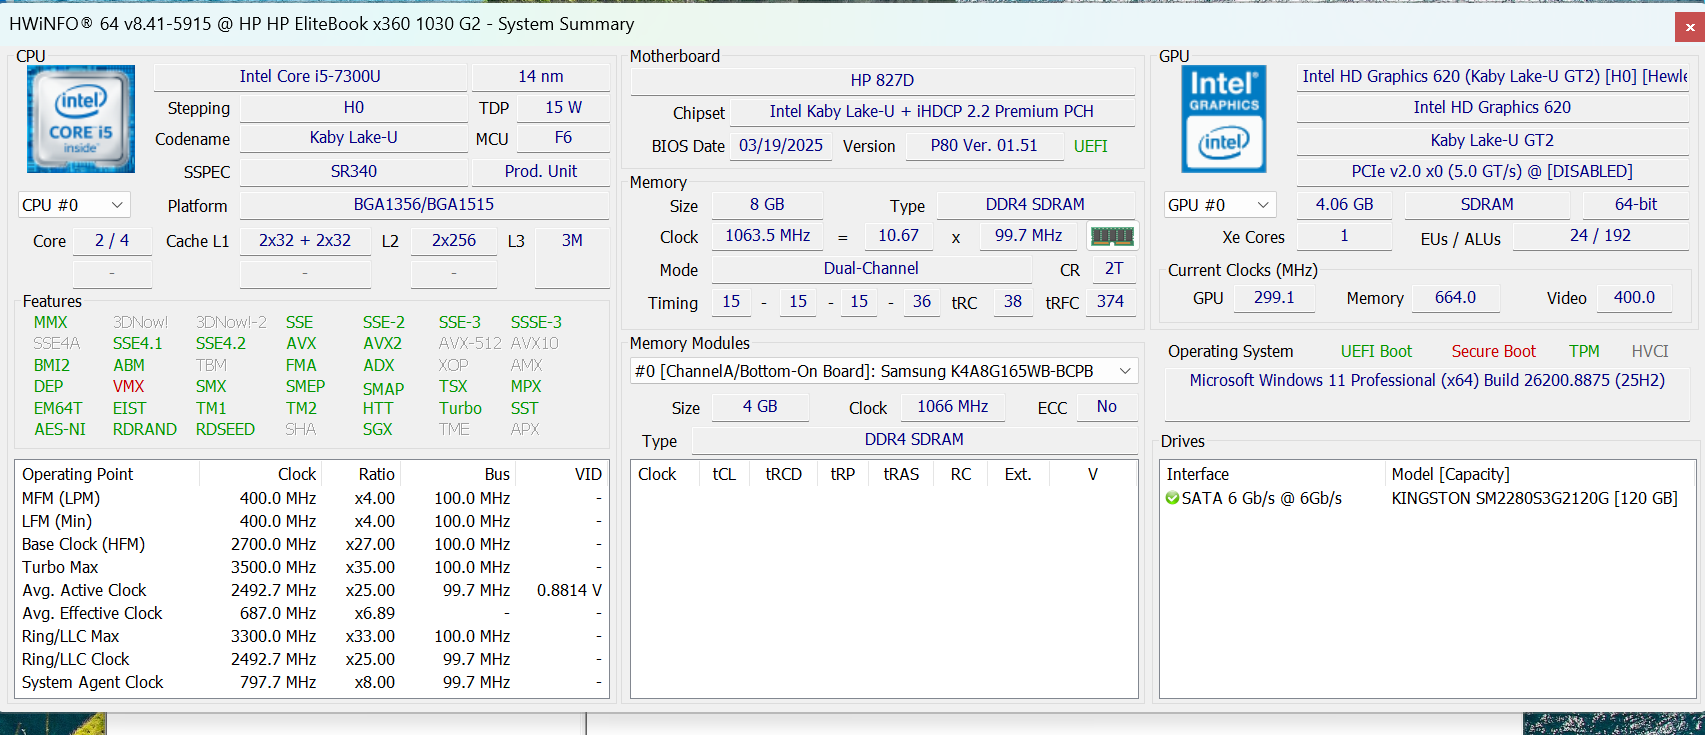Click the GPU current clock 299.1
Viewport: 1705px width, 735px height.
pos(1274,298)
